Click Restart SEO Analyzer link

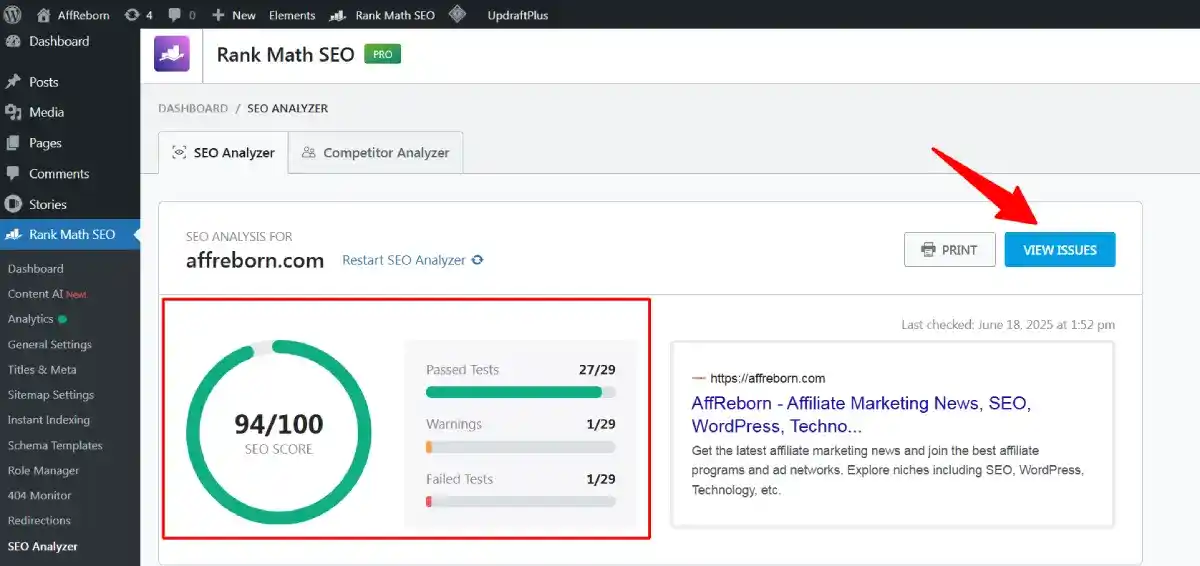(x=413, y=260)
